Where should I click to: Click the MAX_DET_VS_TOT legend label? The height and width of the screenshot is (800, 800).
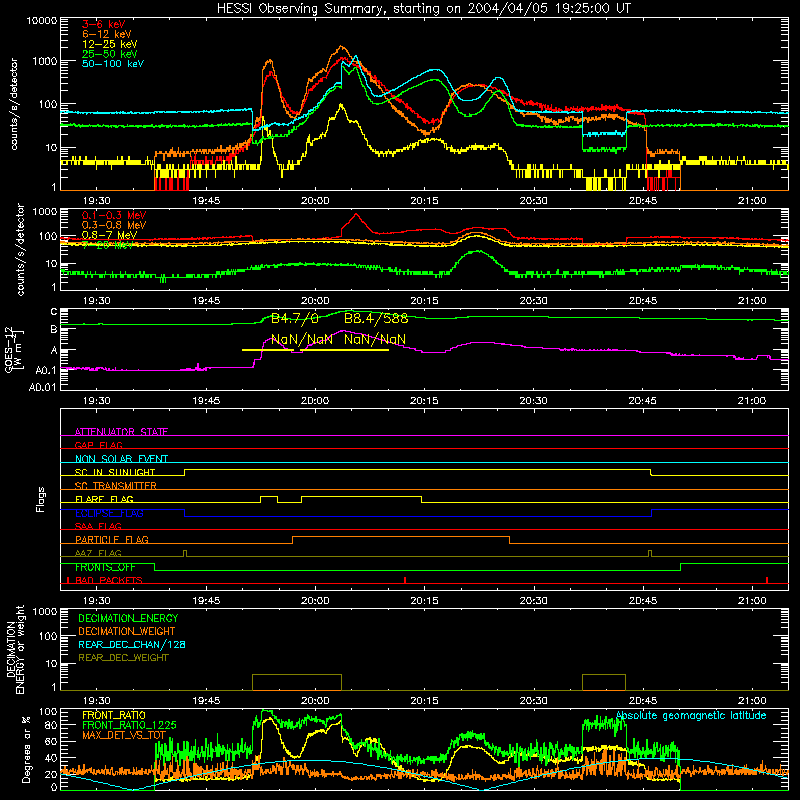coord(124,735)
